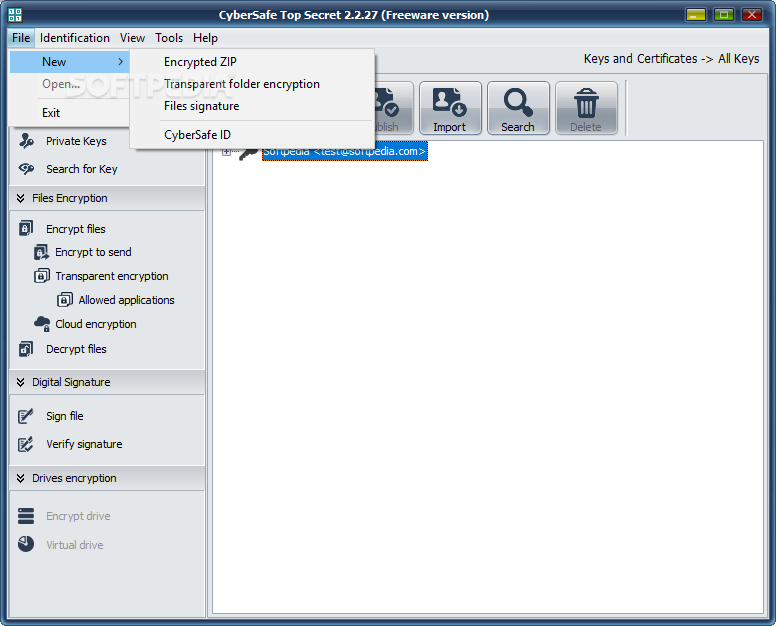Open the Cloud encryption label
Viewport: 776px width, 626px height.
[x=96, y=324]
